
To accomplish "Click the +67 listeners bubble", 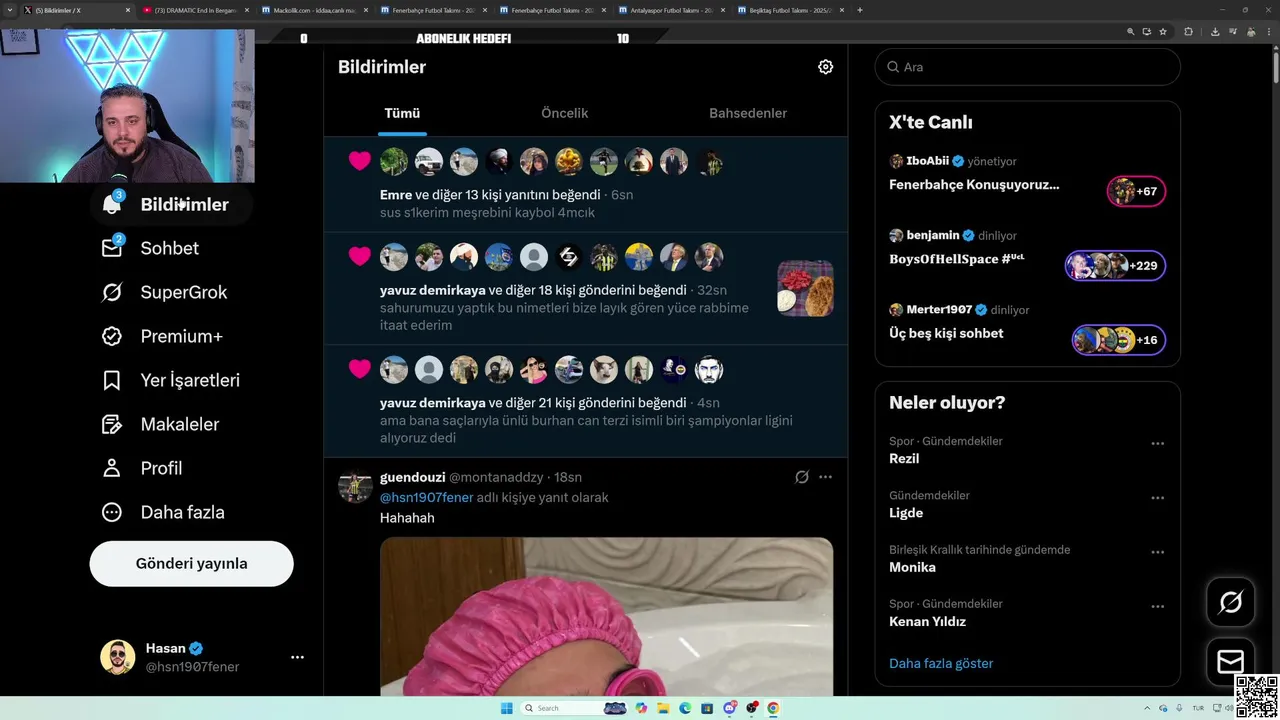I will coord(1136,191).
